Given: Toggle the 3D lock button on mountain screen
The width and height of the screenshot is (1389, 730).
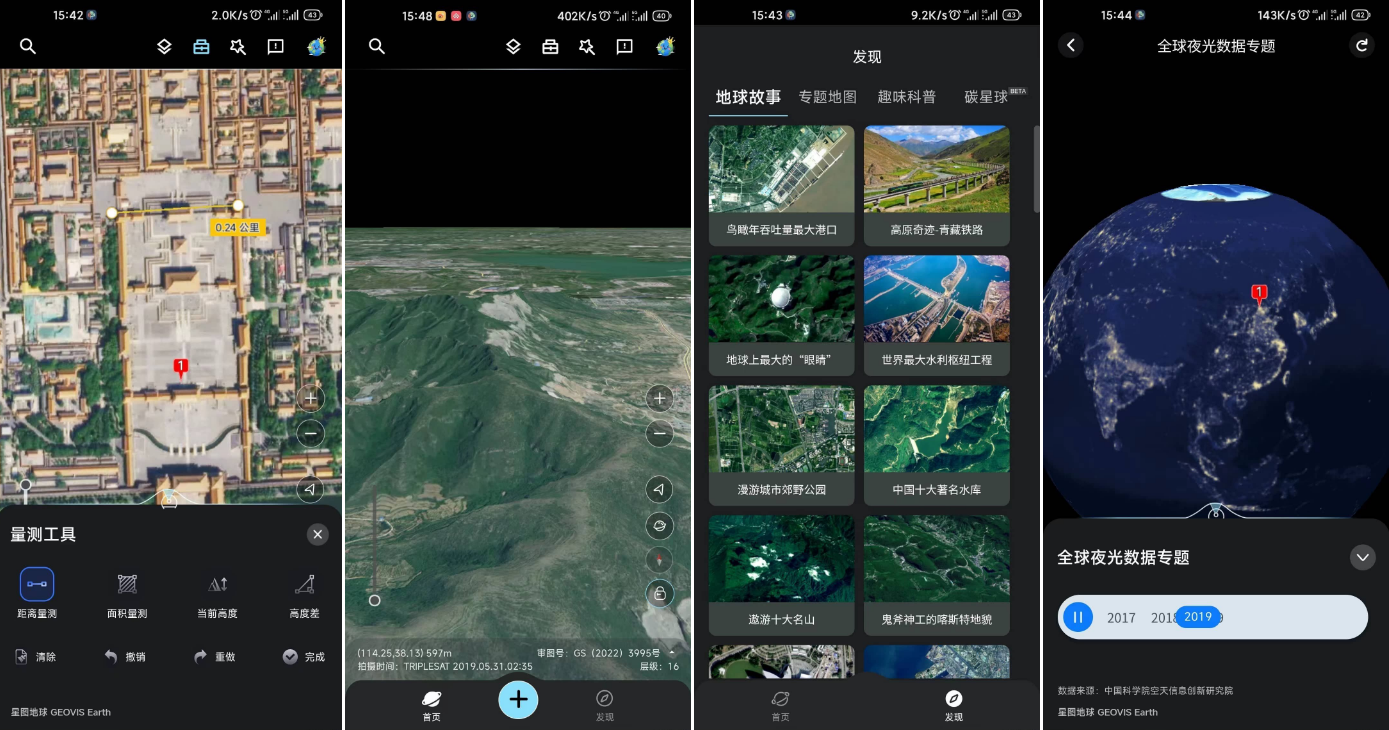Looking at the screenshot, I should [659, 594].
